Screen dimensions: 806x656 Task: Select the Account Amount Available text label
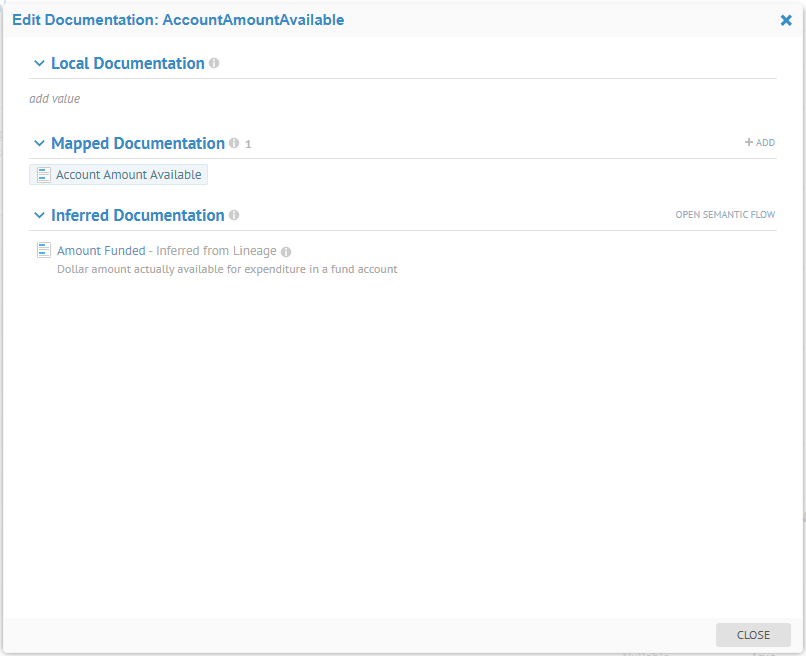click(129, 175)
